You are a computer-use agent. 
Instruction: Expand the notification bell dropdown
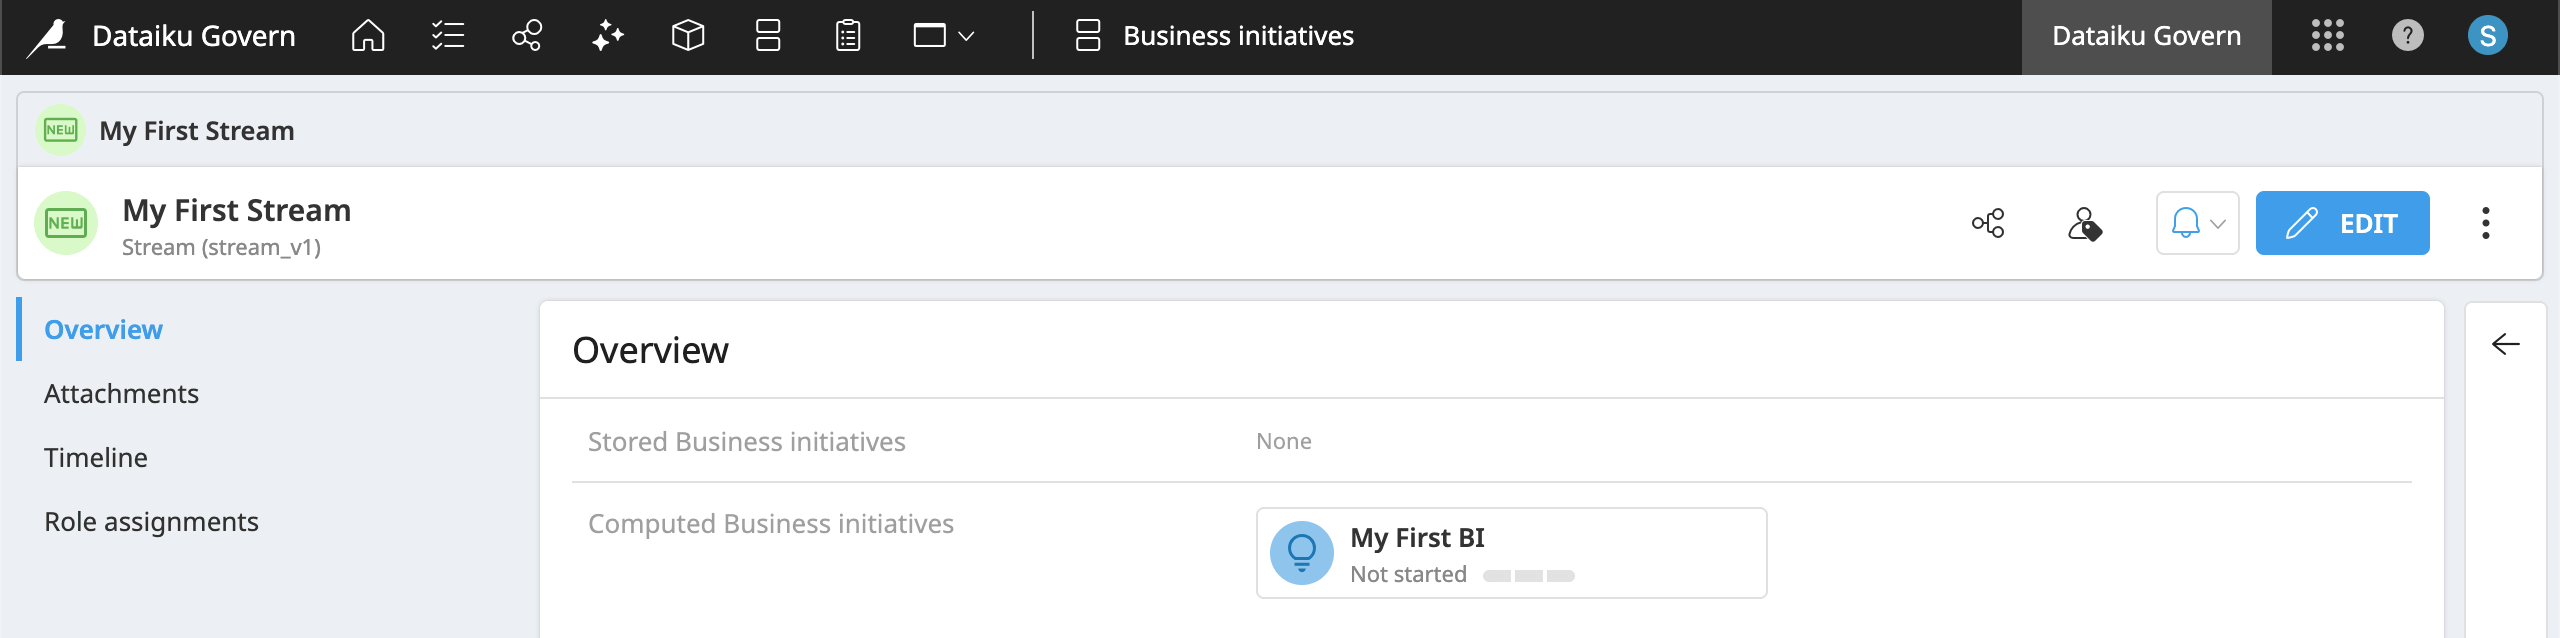point(2197,223)
